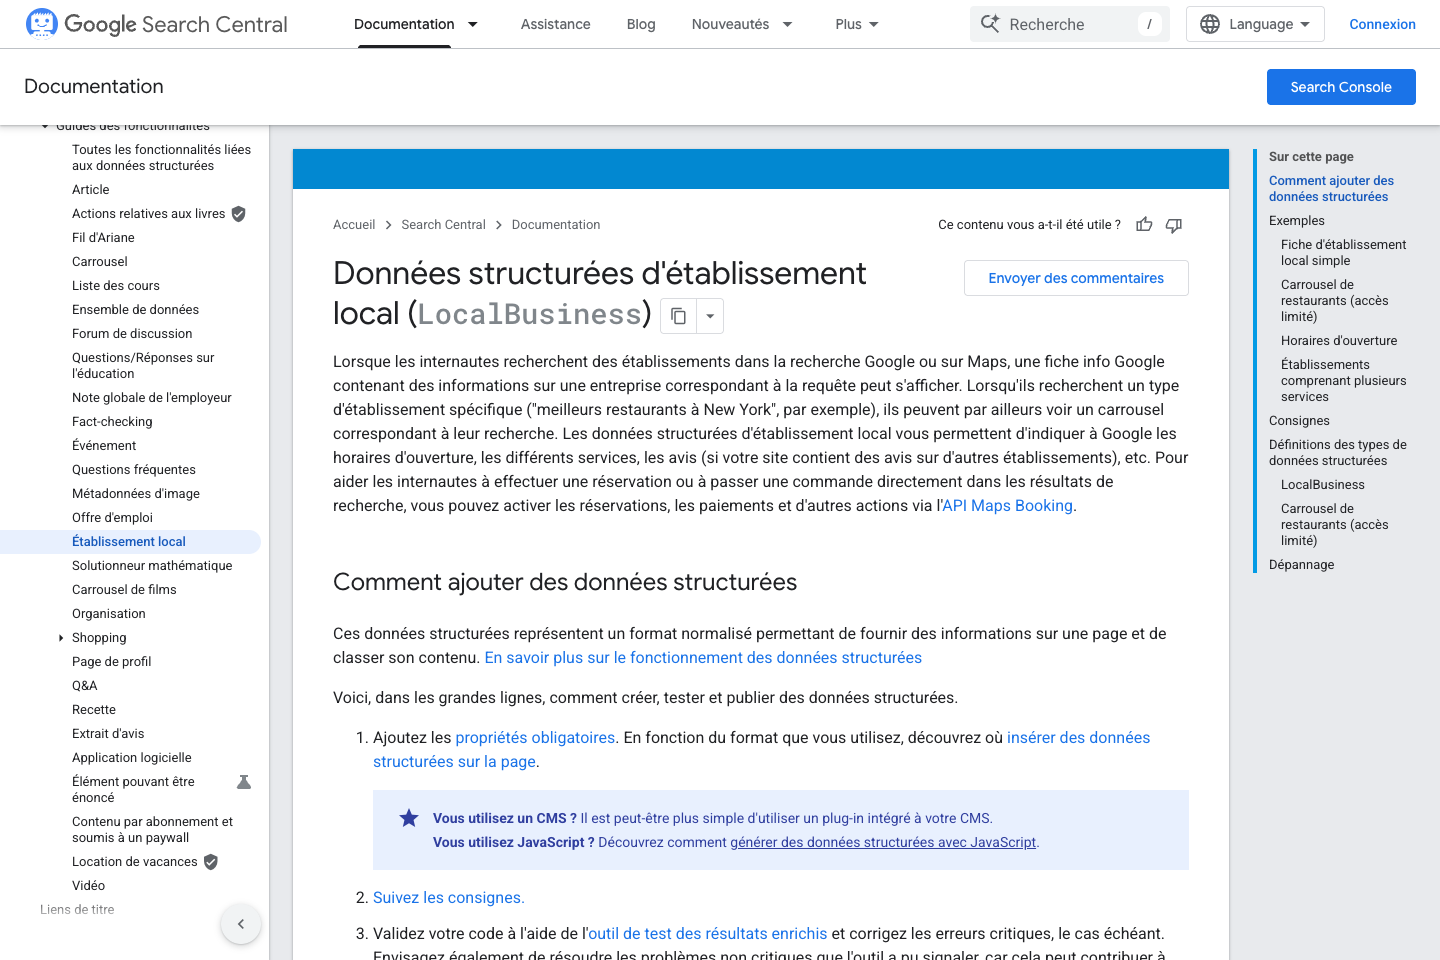Click the shield badge beside Actions relatives aux livres
Viewport: 1440px width, 960px height.
pos(237,213)
